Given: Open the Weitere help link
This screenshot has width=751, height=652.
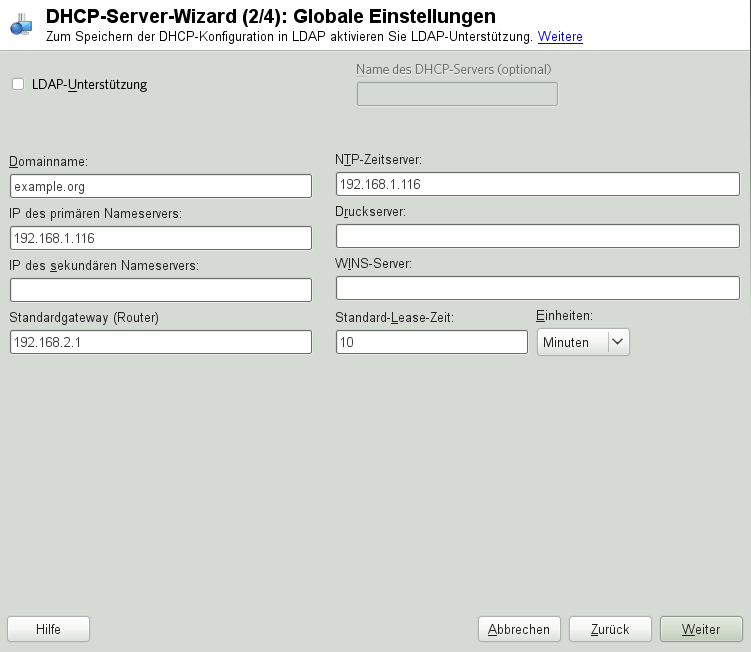Looking at the screenshot, I should (x=560, y=36).
